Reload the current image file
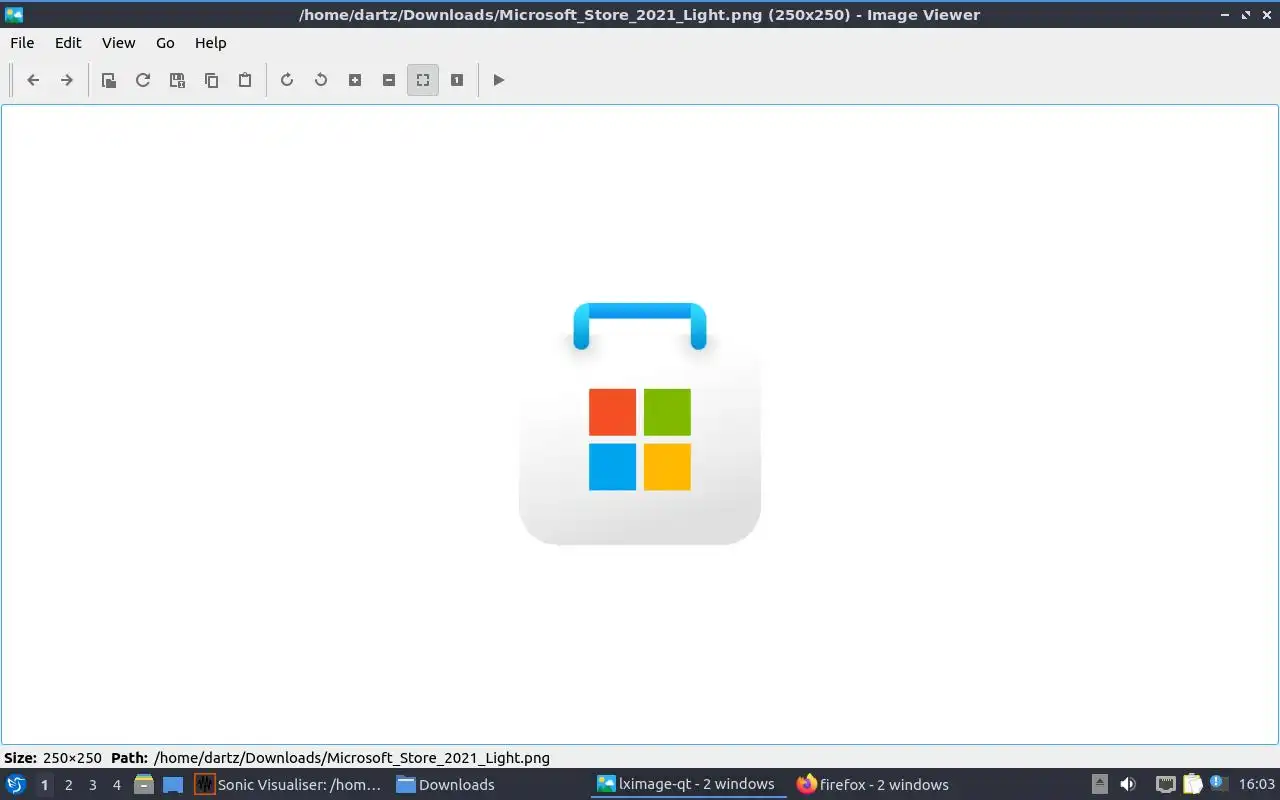This screenshot has width=1280, height=800. click(x=143, y=80)
